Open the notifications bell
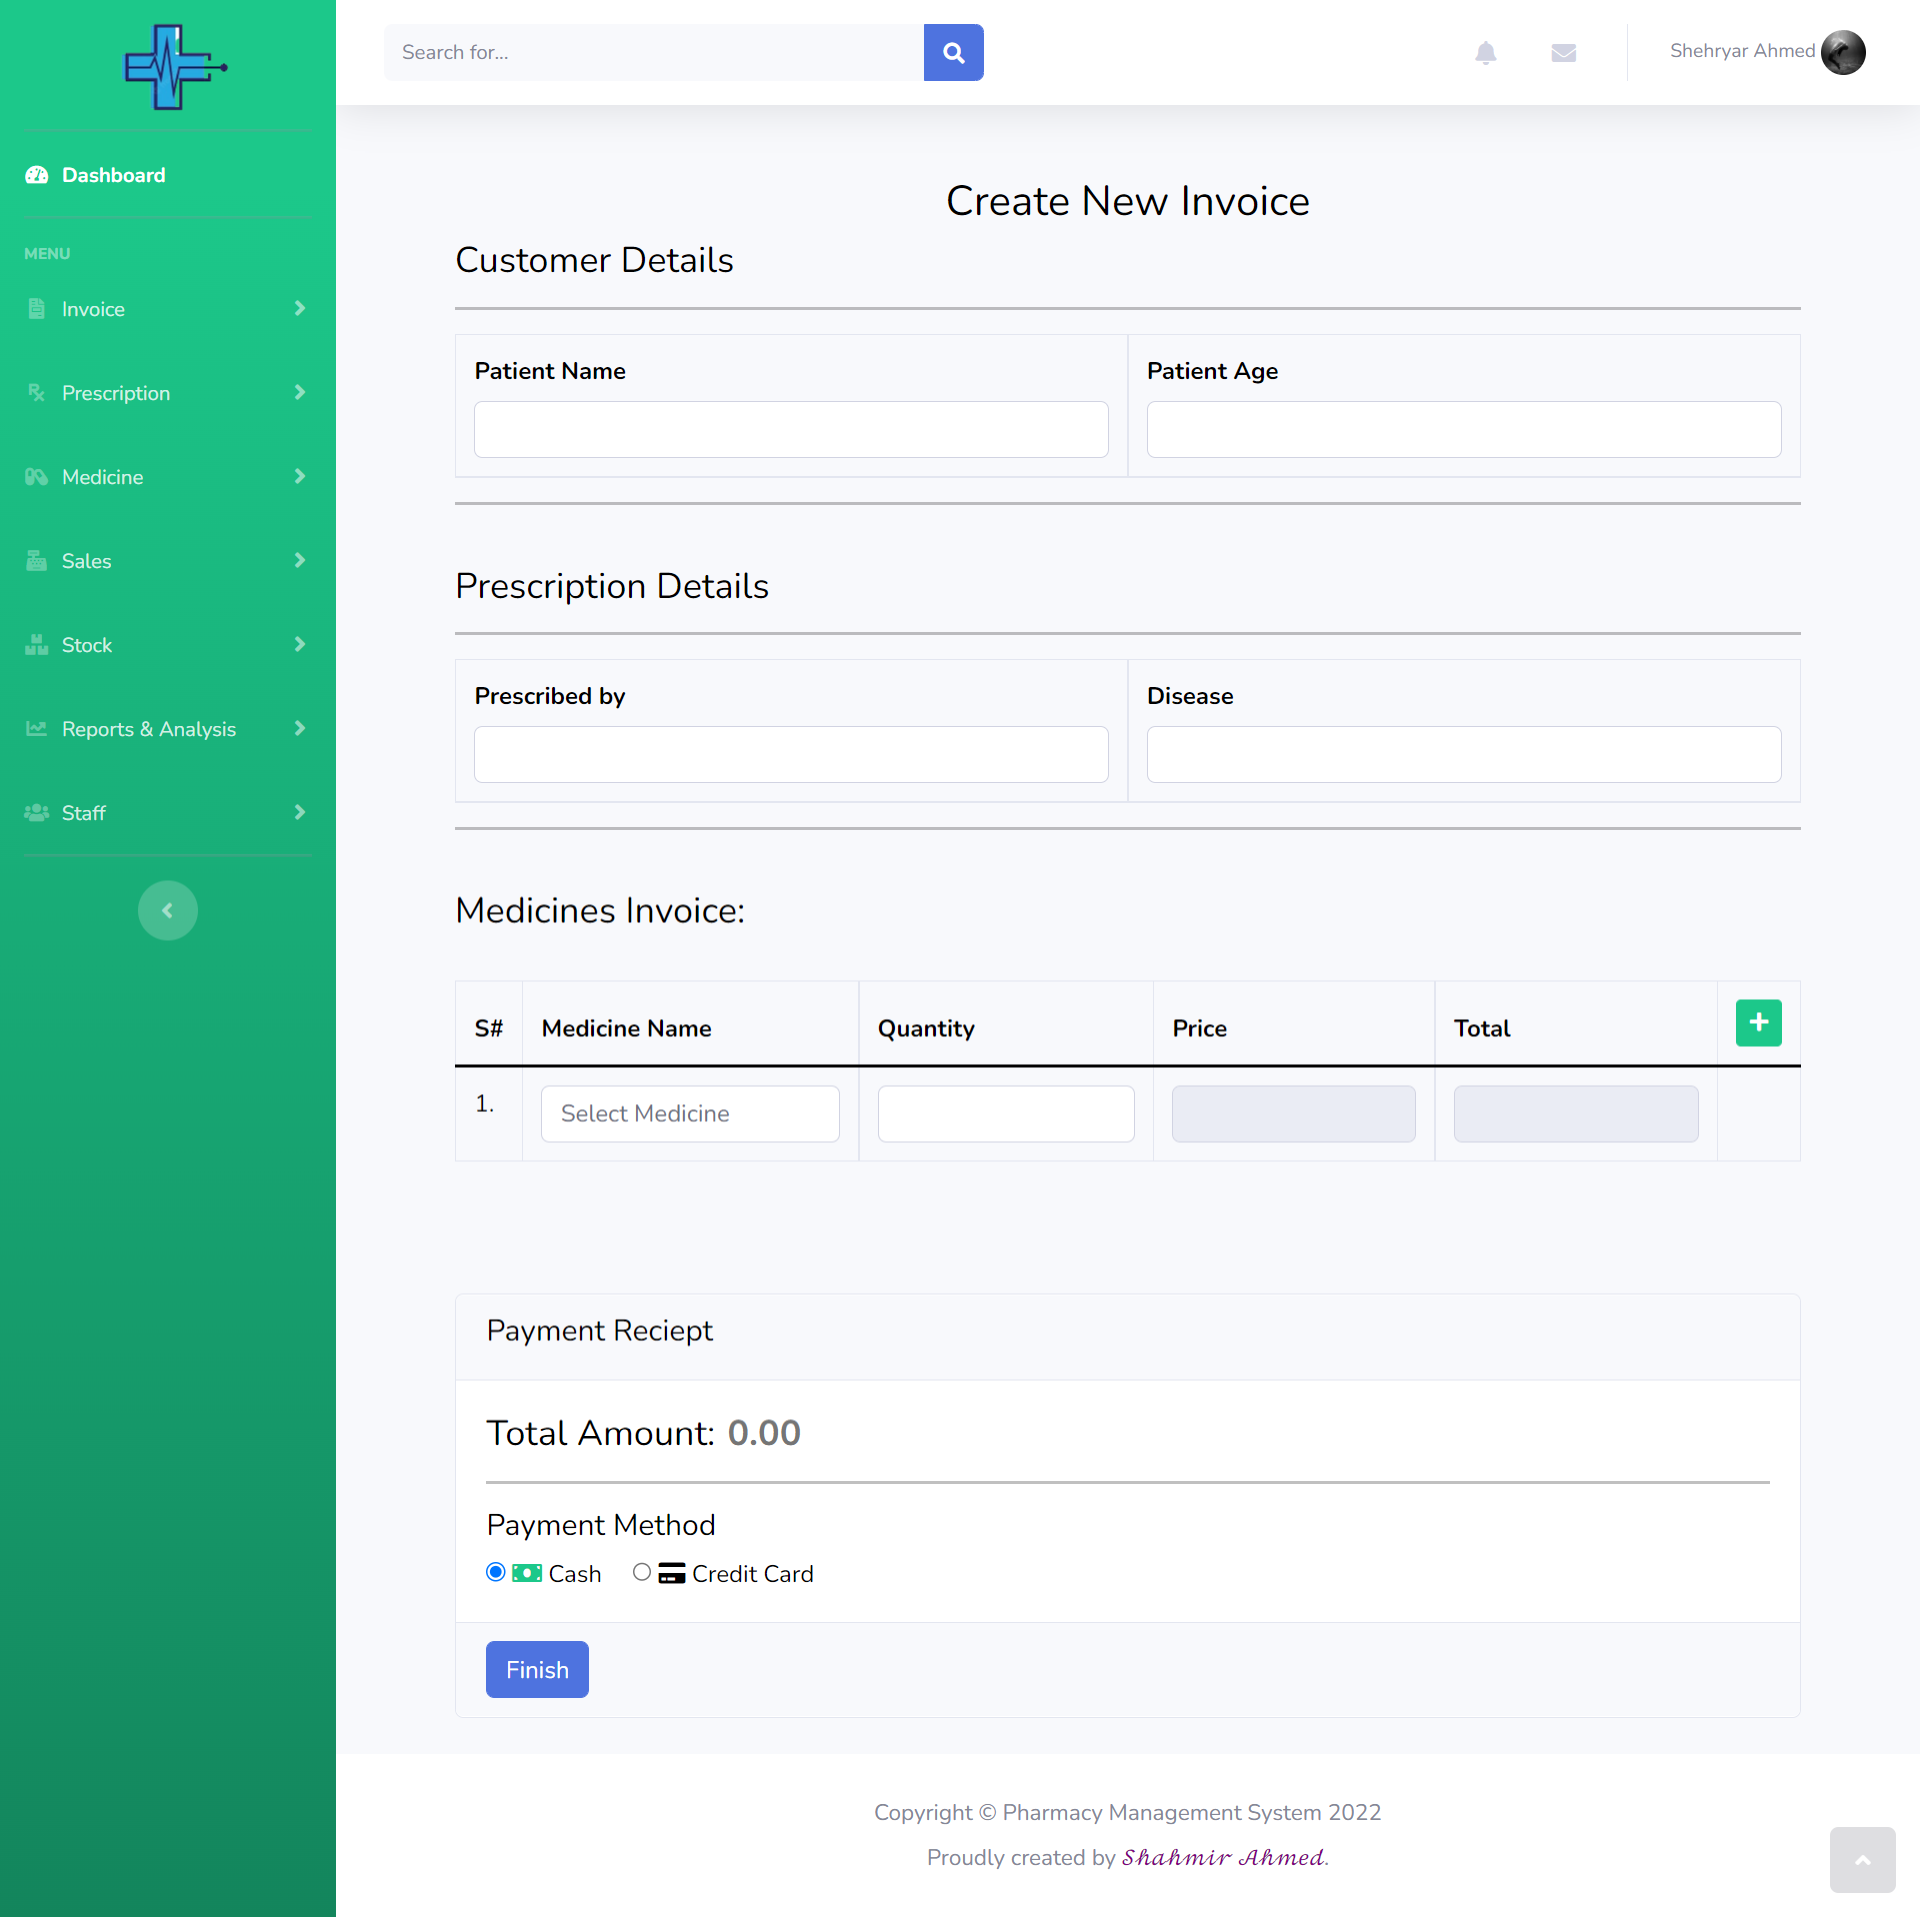Screen dimensions: 1920x1918 tap(1485, 53)
